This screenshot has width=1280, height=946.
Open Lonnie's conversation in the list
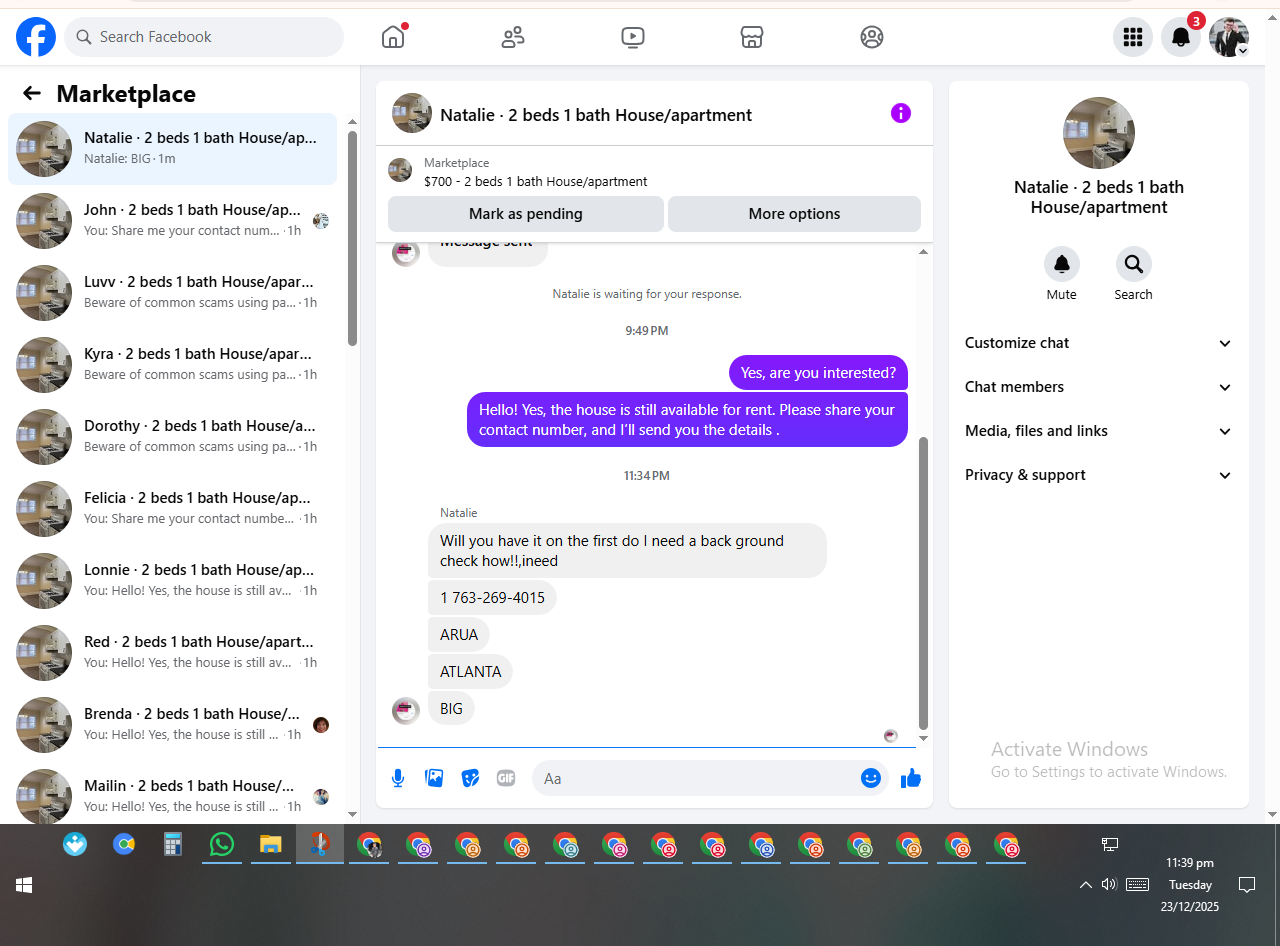click(x=172, y=581)
